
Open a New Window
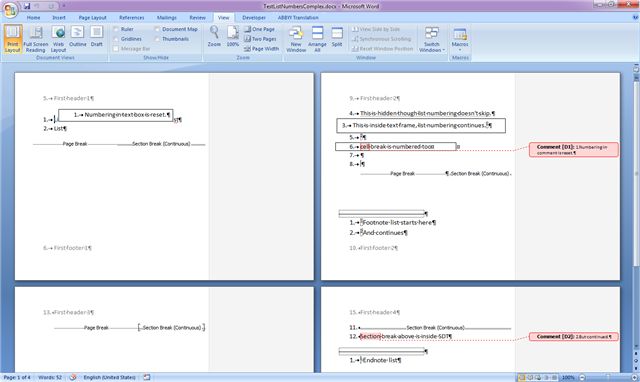(296, 39)
